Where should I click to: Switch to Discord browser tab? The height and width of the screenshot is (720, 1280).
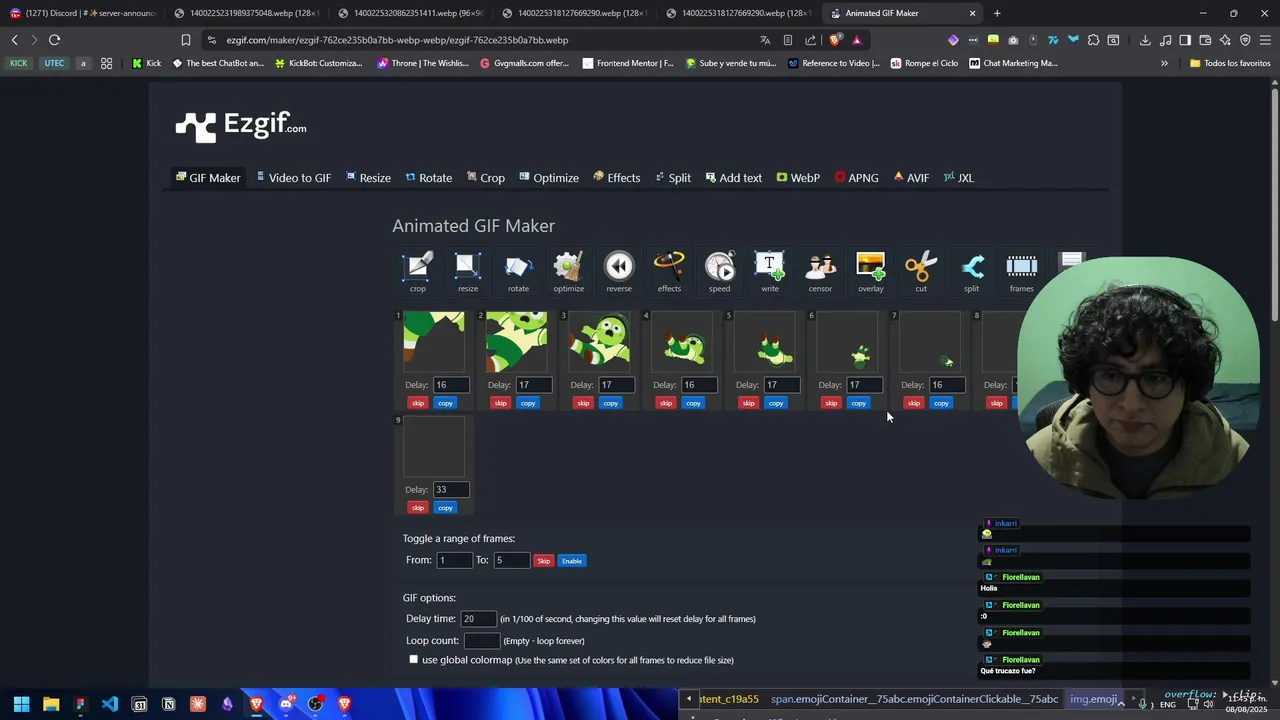82,13
